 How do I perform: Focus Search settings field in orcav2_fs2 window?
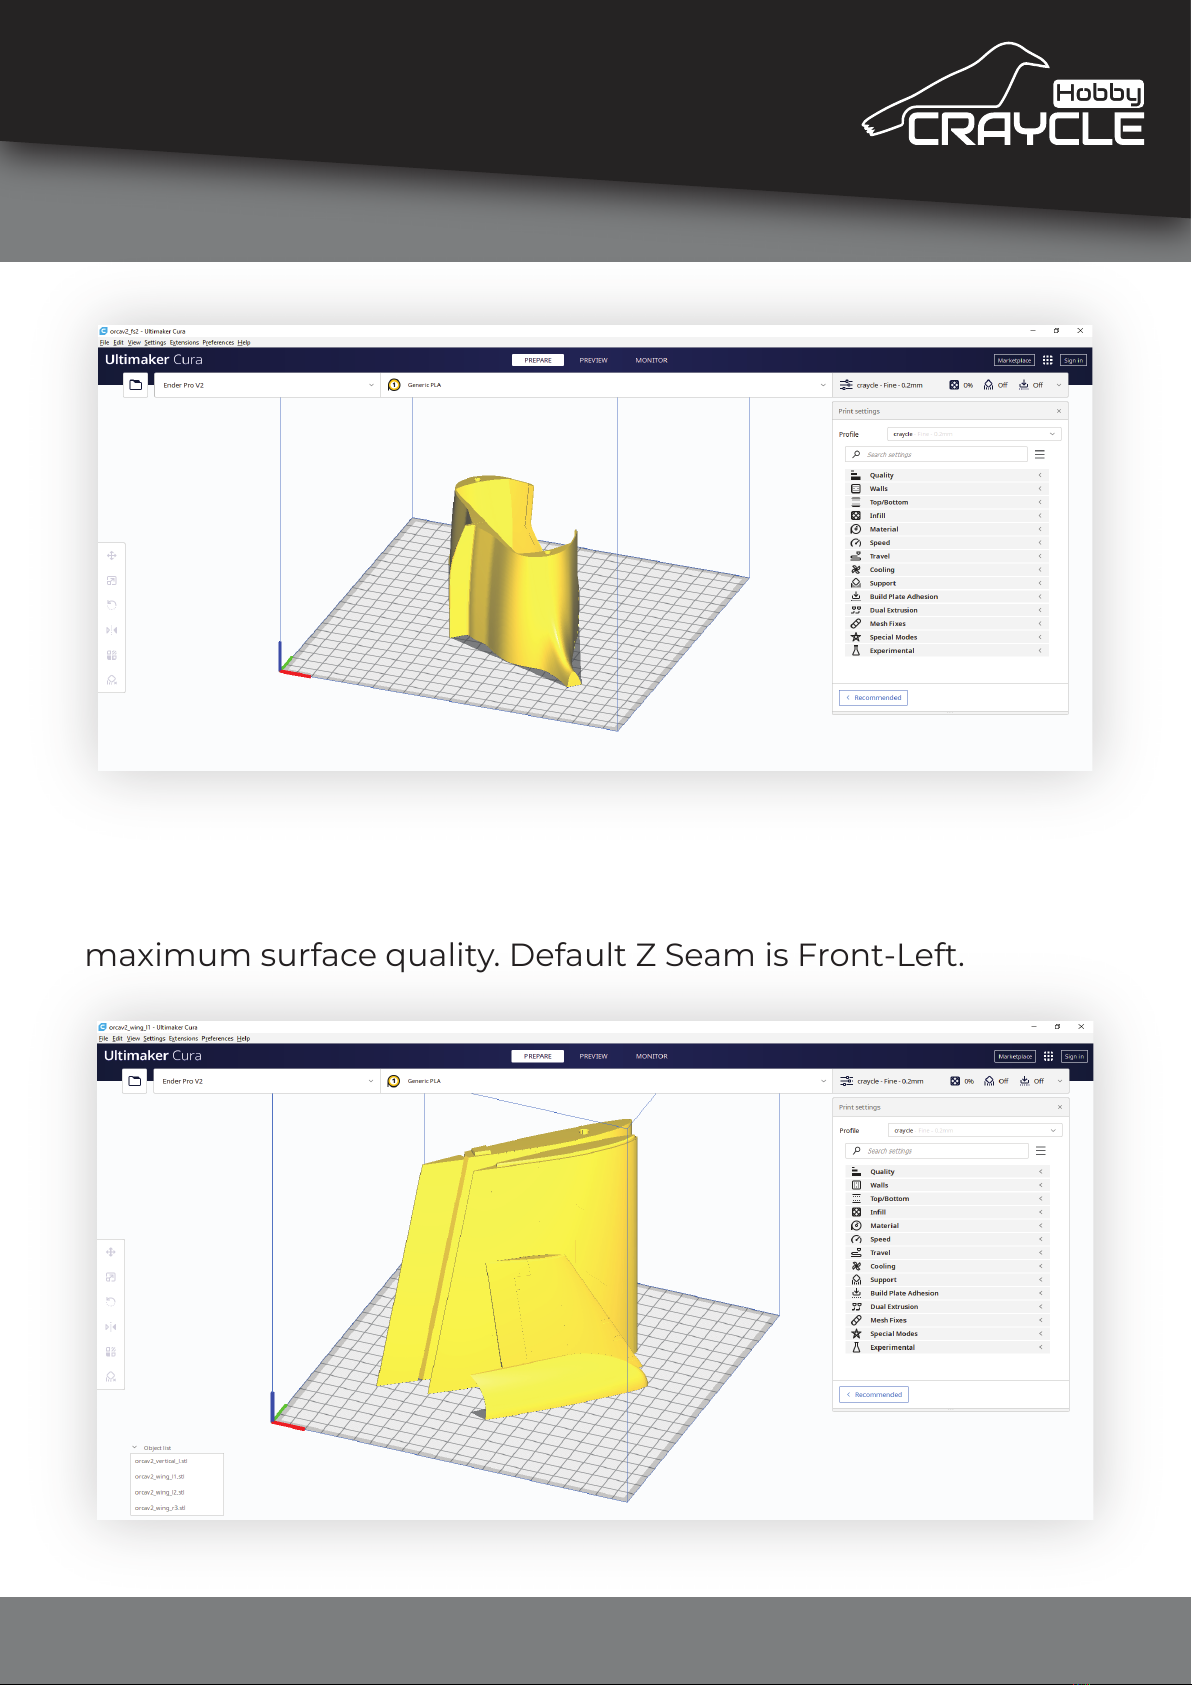tap(936, 454)
